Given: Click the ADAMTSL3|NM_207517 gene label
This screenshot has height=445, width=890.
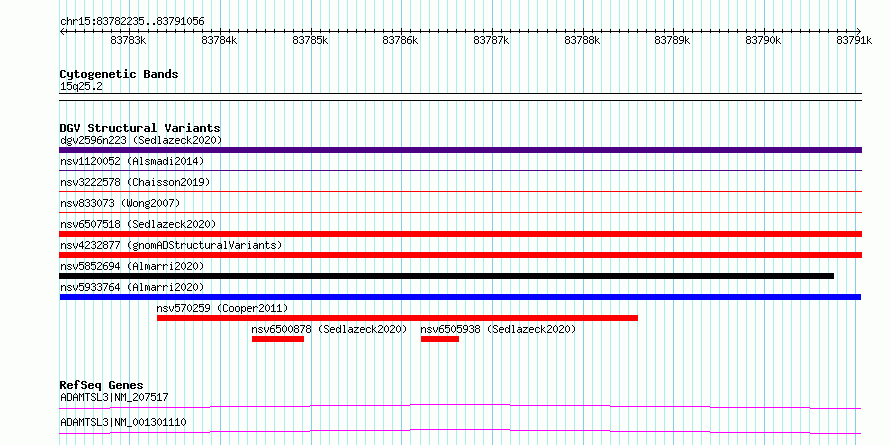Looking at the screenshot, I should (x=114, y=397).
